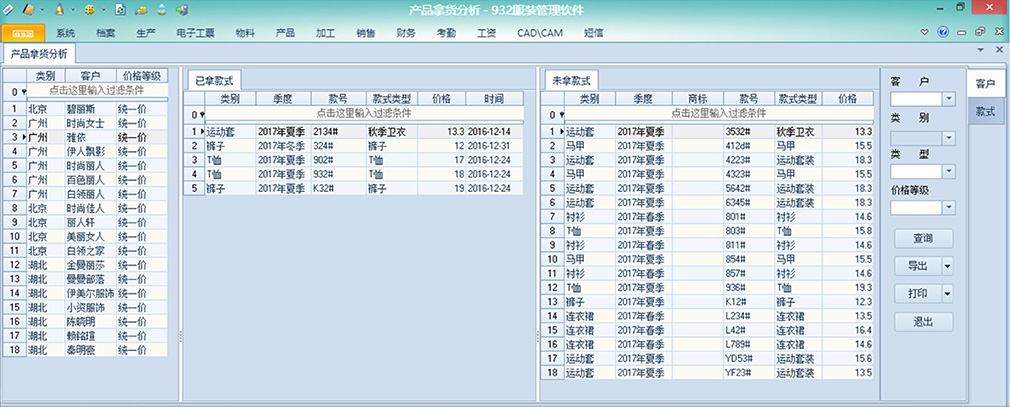Image resolution: width=1010 pixels, height=407 pixels.
Task: Open the 客户 combo box dropdown
Action: tap(949, 99)
